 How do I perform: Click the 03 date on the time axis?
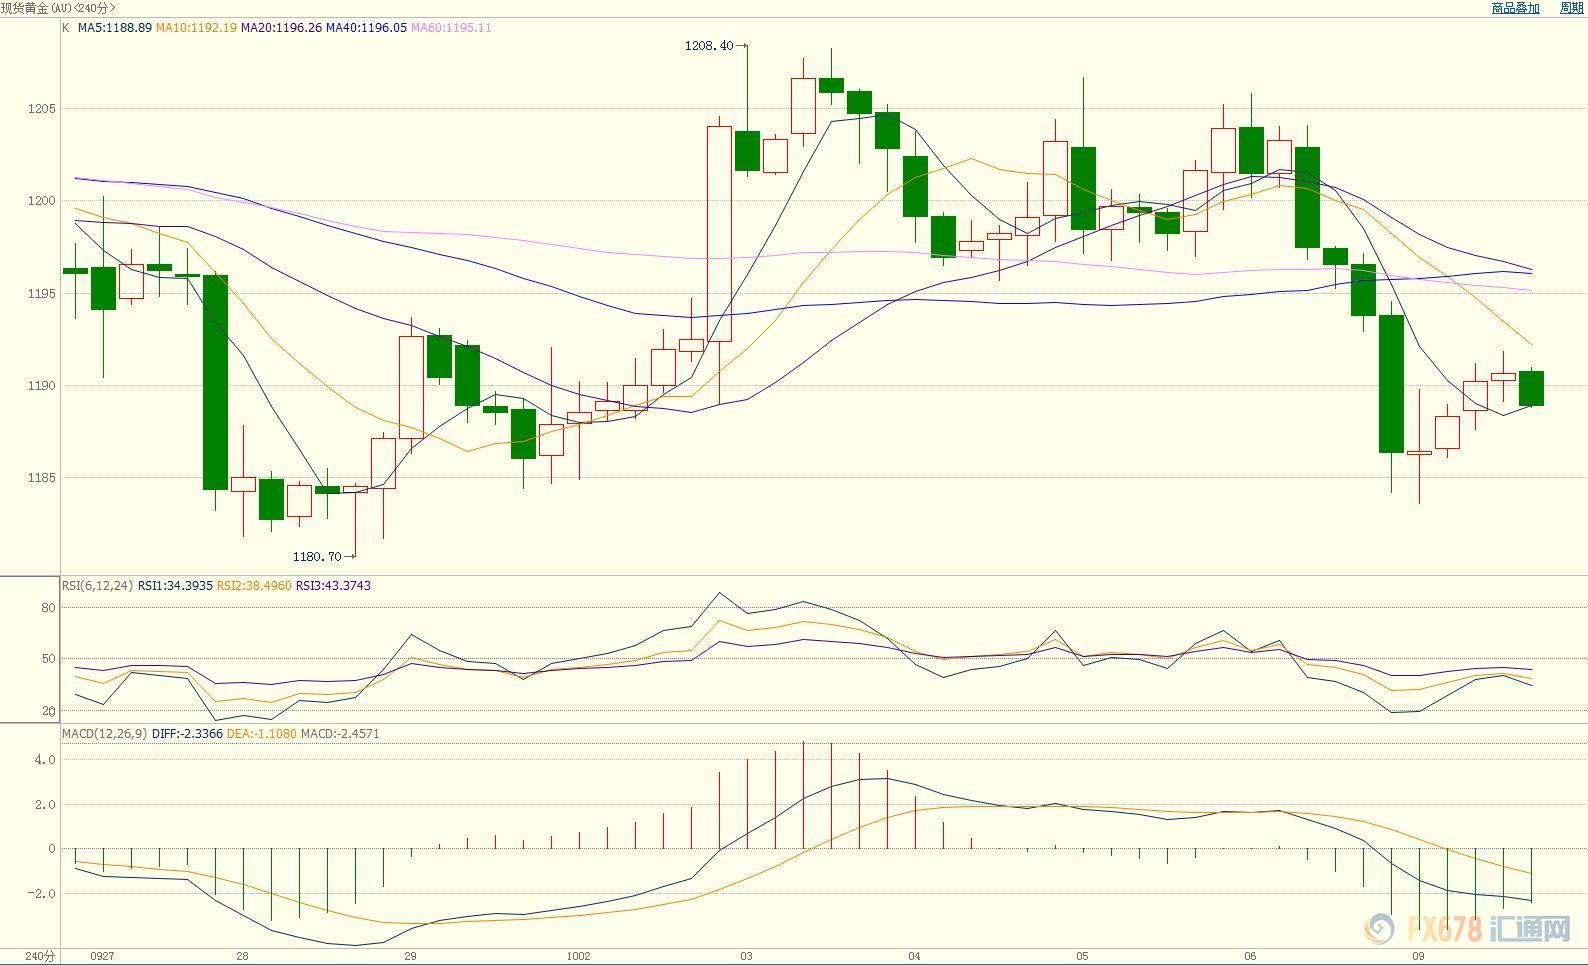[746, 957]
